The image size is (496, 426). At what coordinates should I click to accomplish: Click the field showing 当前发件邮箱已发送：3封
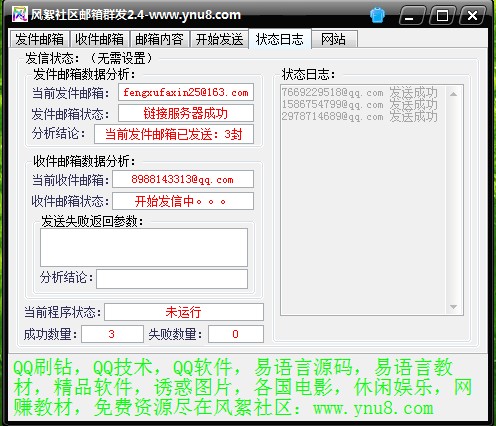coord(174,134)
